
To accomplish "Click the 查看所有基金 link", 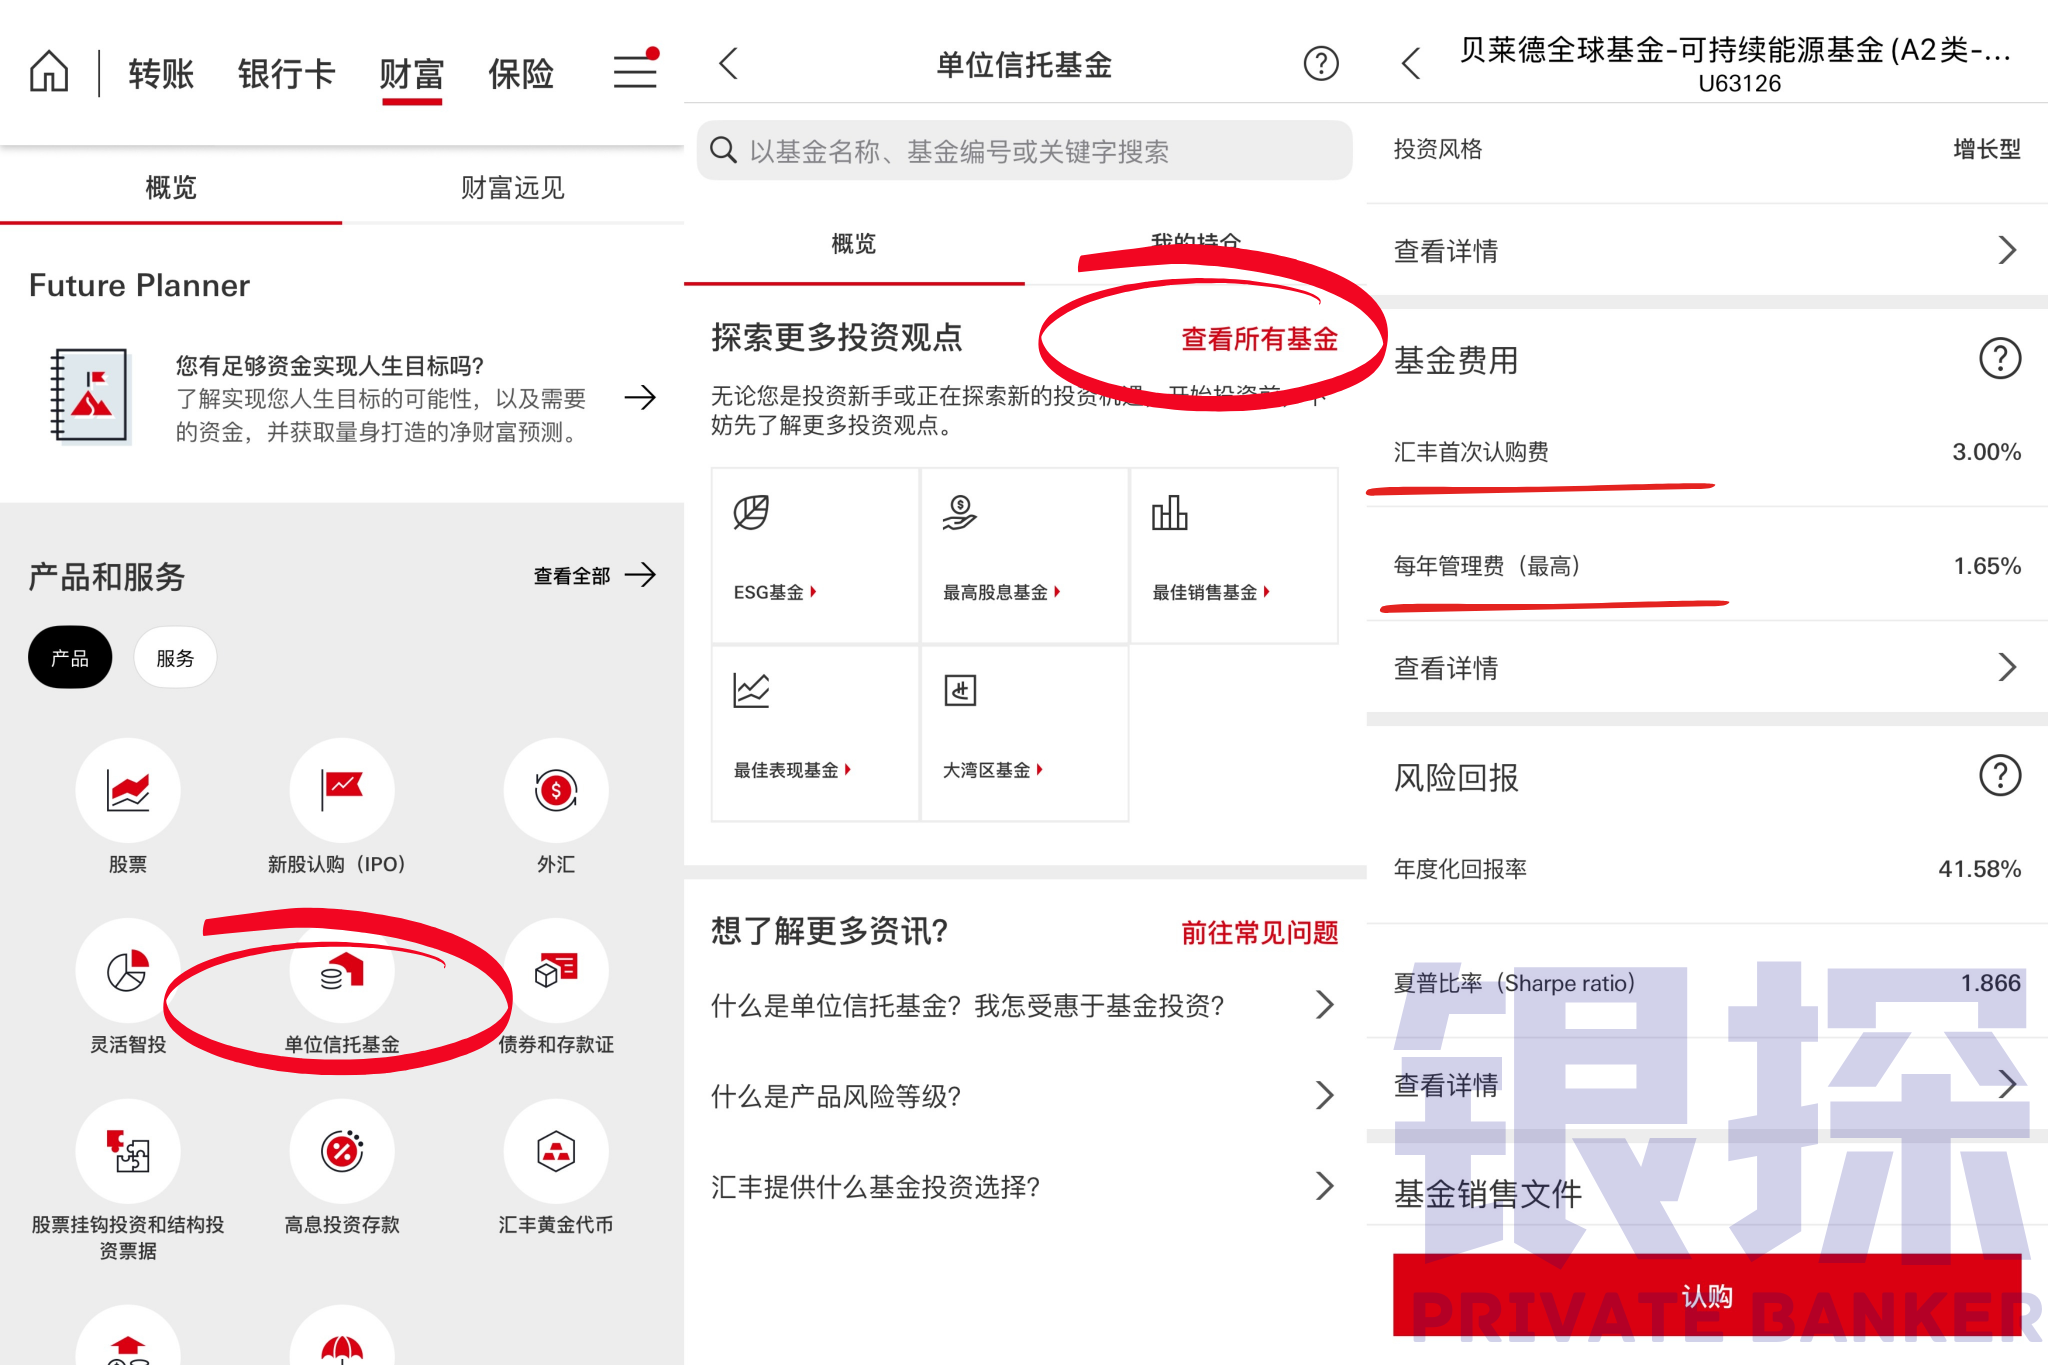I will click(1259, 339).
